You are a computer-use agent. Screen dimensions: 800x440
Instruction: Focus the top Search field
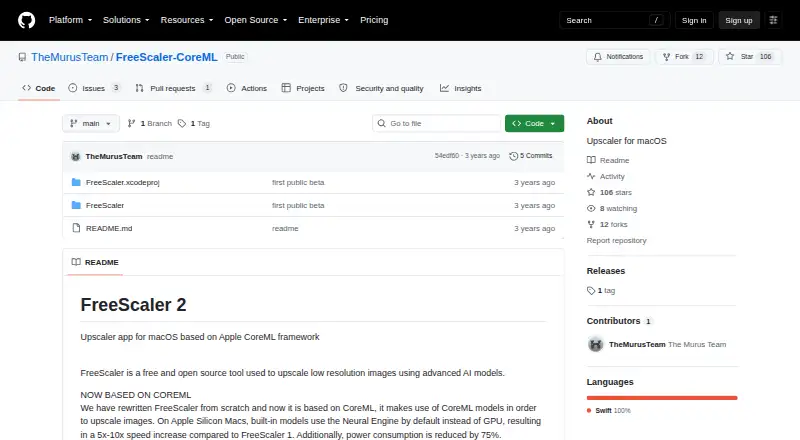pyautogui.click(x=614, y=20)
